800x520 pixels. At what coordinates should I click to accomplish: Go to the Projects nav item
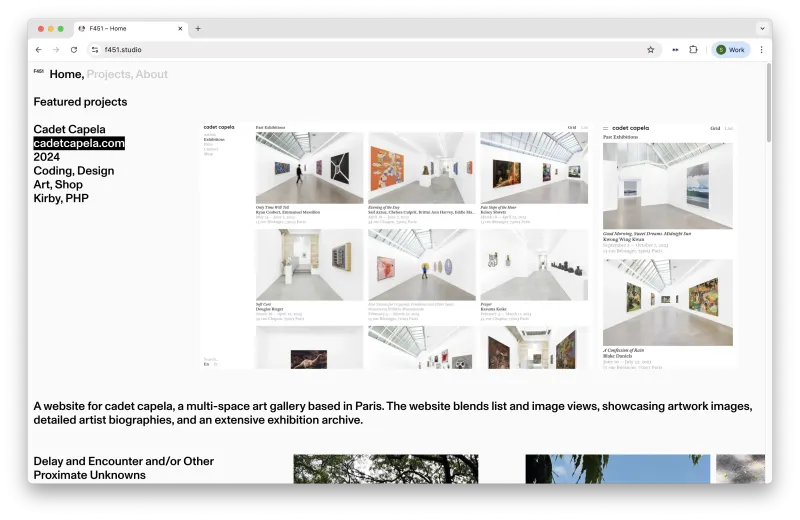[x=110, y=74]
